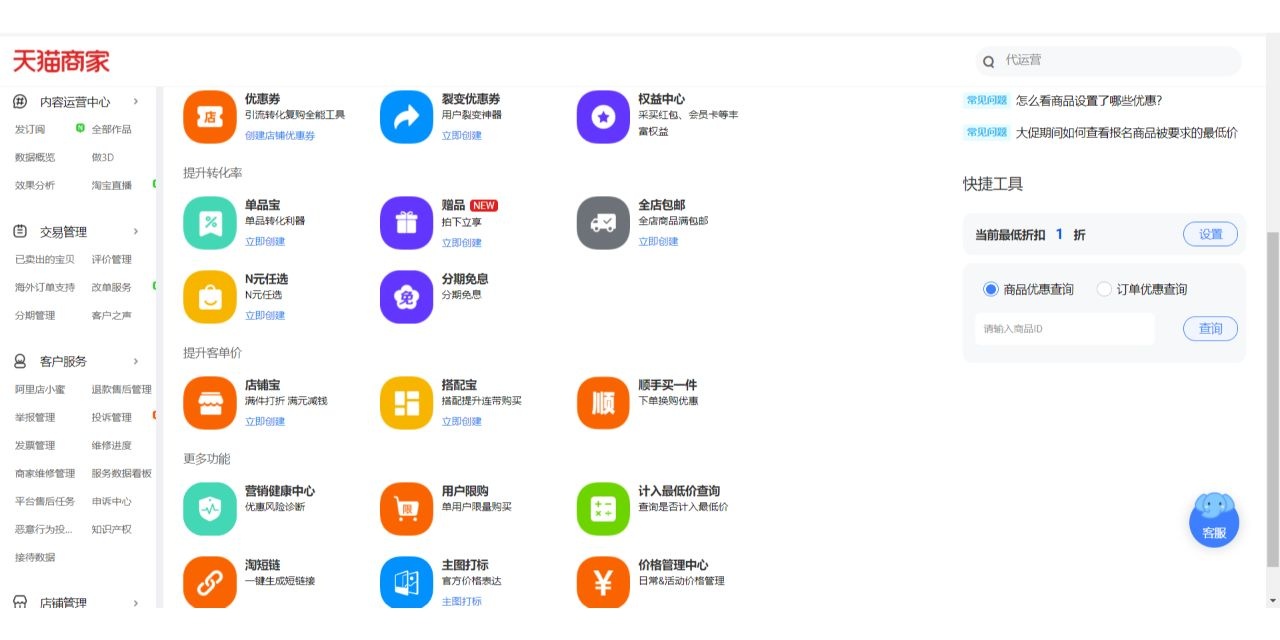
Task: Click the 查询 button
Action: 1210,328
